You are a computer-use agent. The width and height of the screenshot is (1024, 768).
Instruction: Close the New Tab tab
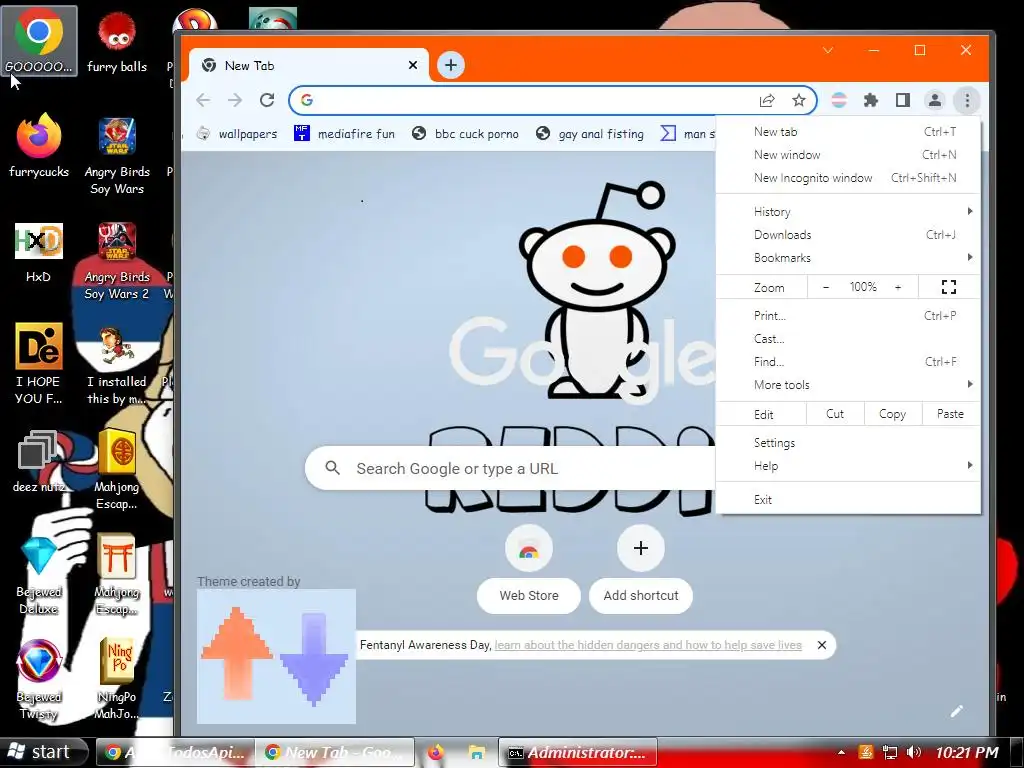(413, 65)
